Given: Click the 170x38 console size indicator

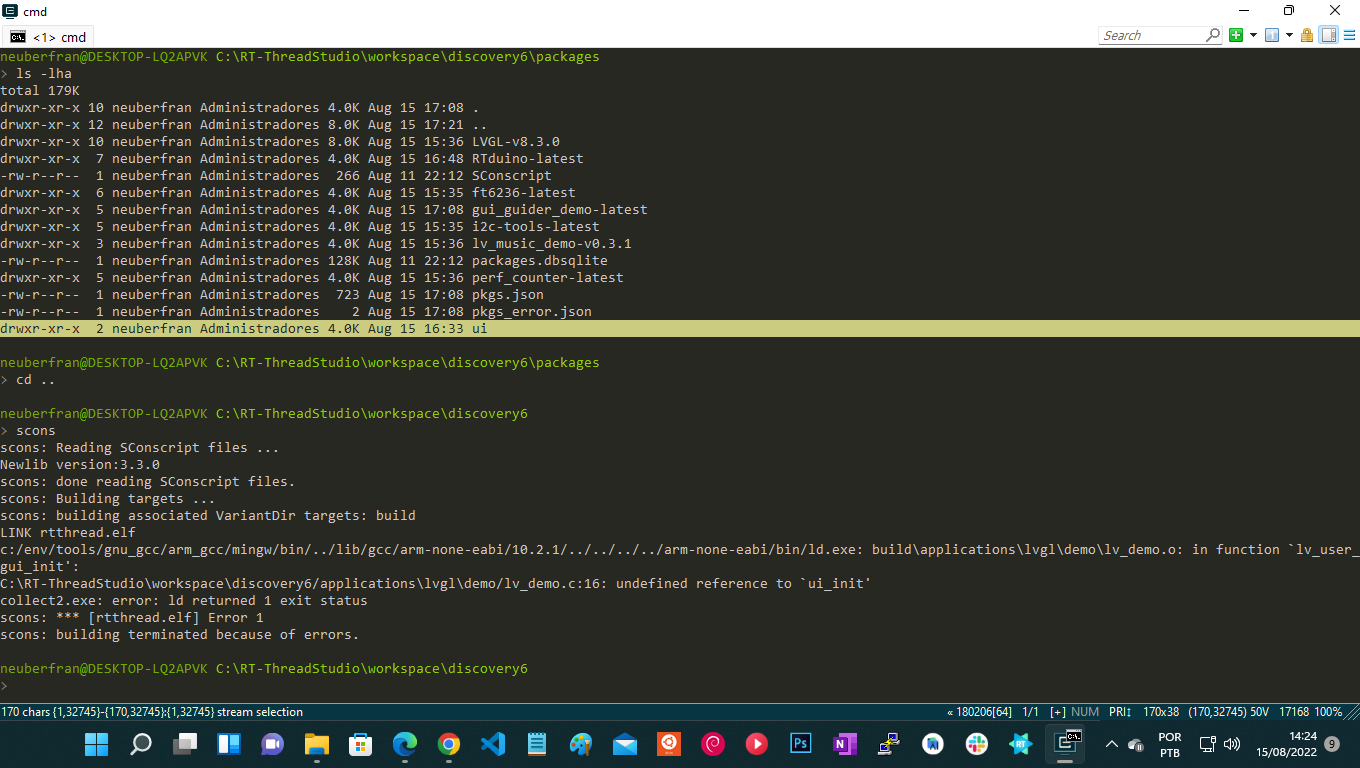Looking at the screenshot, I should [1162, 712].
